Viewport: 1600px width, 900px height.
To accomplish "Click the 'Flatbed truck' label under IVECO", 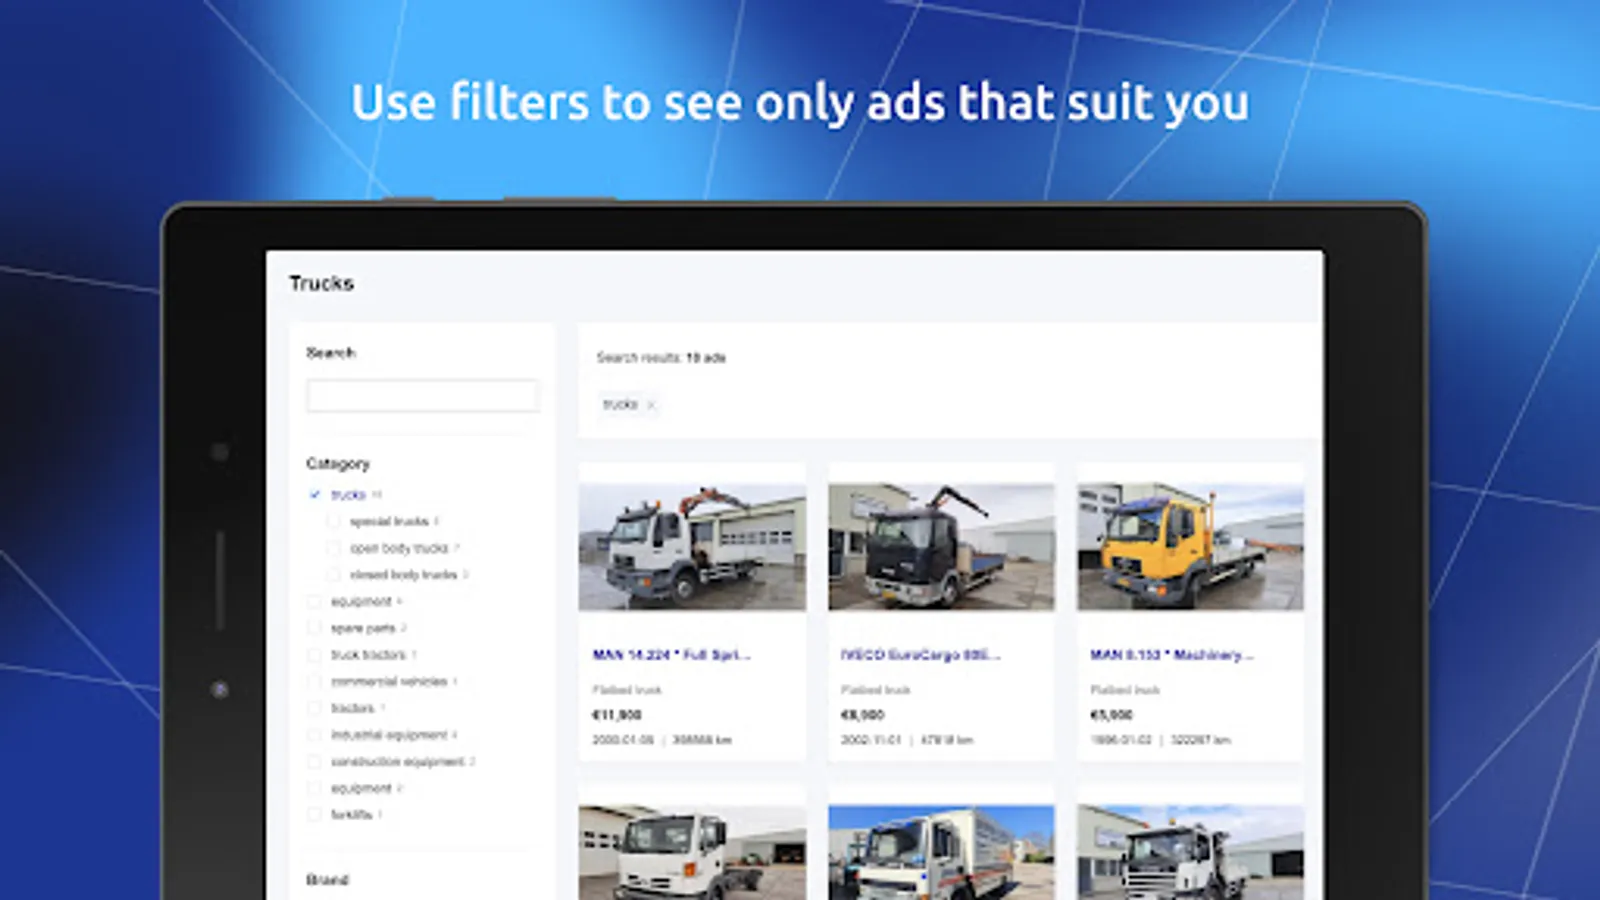I will 876,690.
